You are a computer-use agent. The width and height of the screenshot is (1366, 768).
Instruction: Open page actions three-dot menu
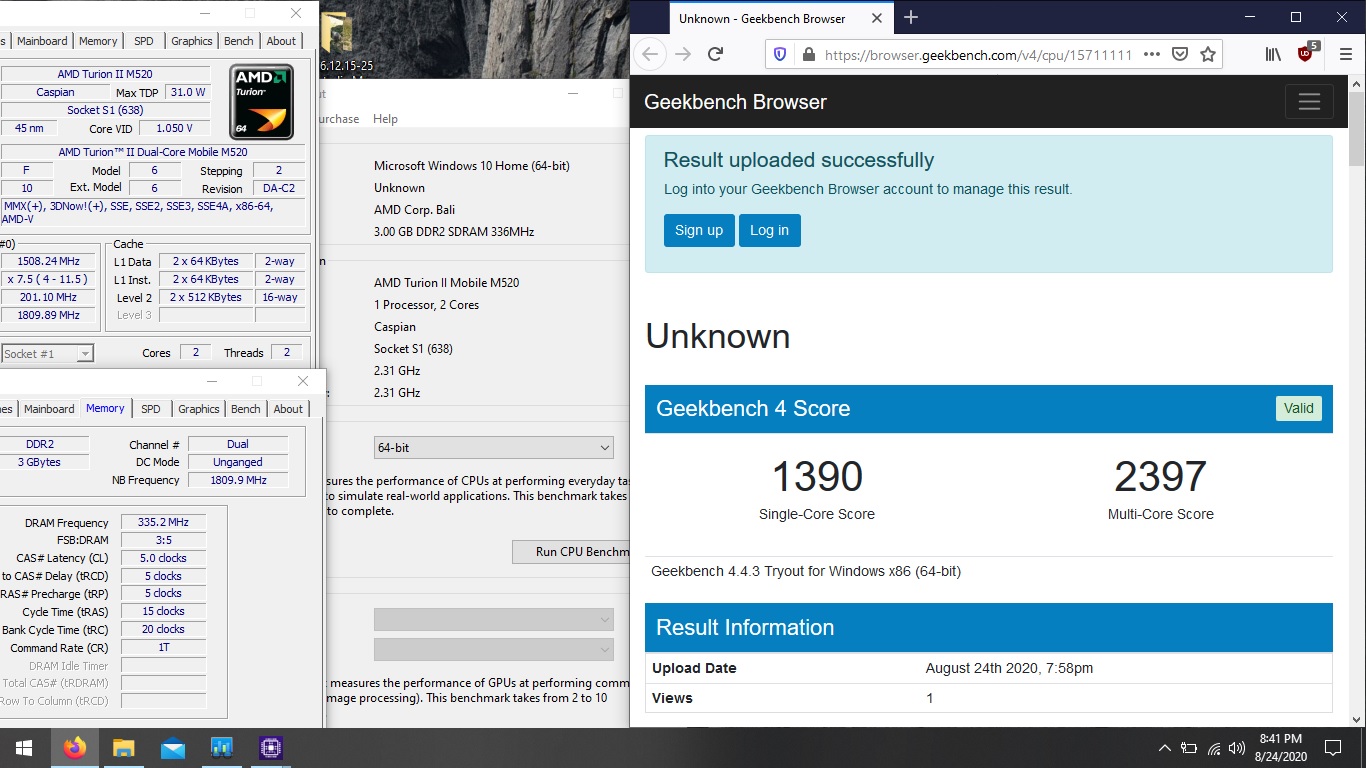click(x=1152, y=54)
